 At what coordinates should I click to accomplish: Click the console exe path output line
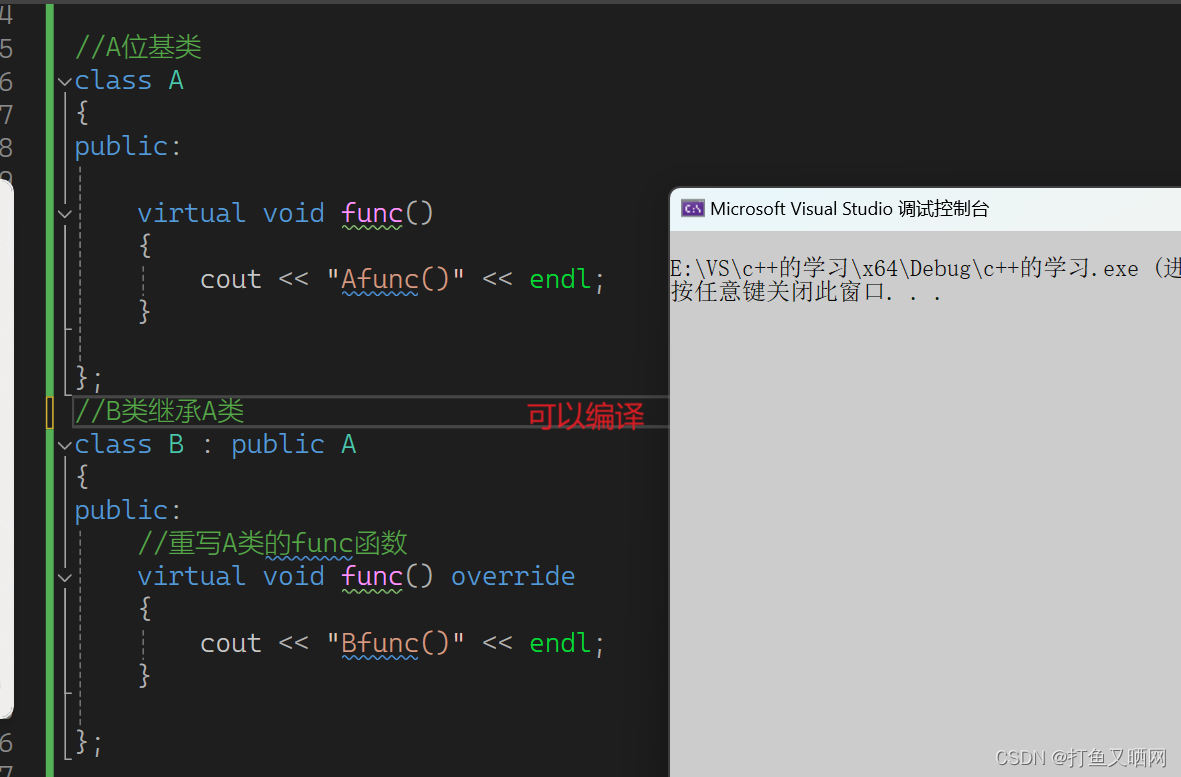click(x=920, y=269)
